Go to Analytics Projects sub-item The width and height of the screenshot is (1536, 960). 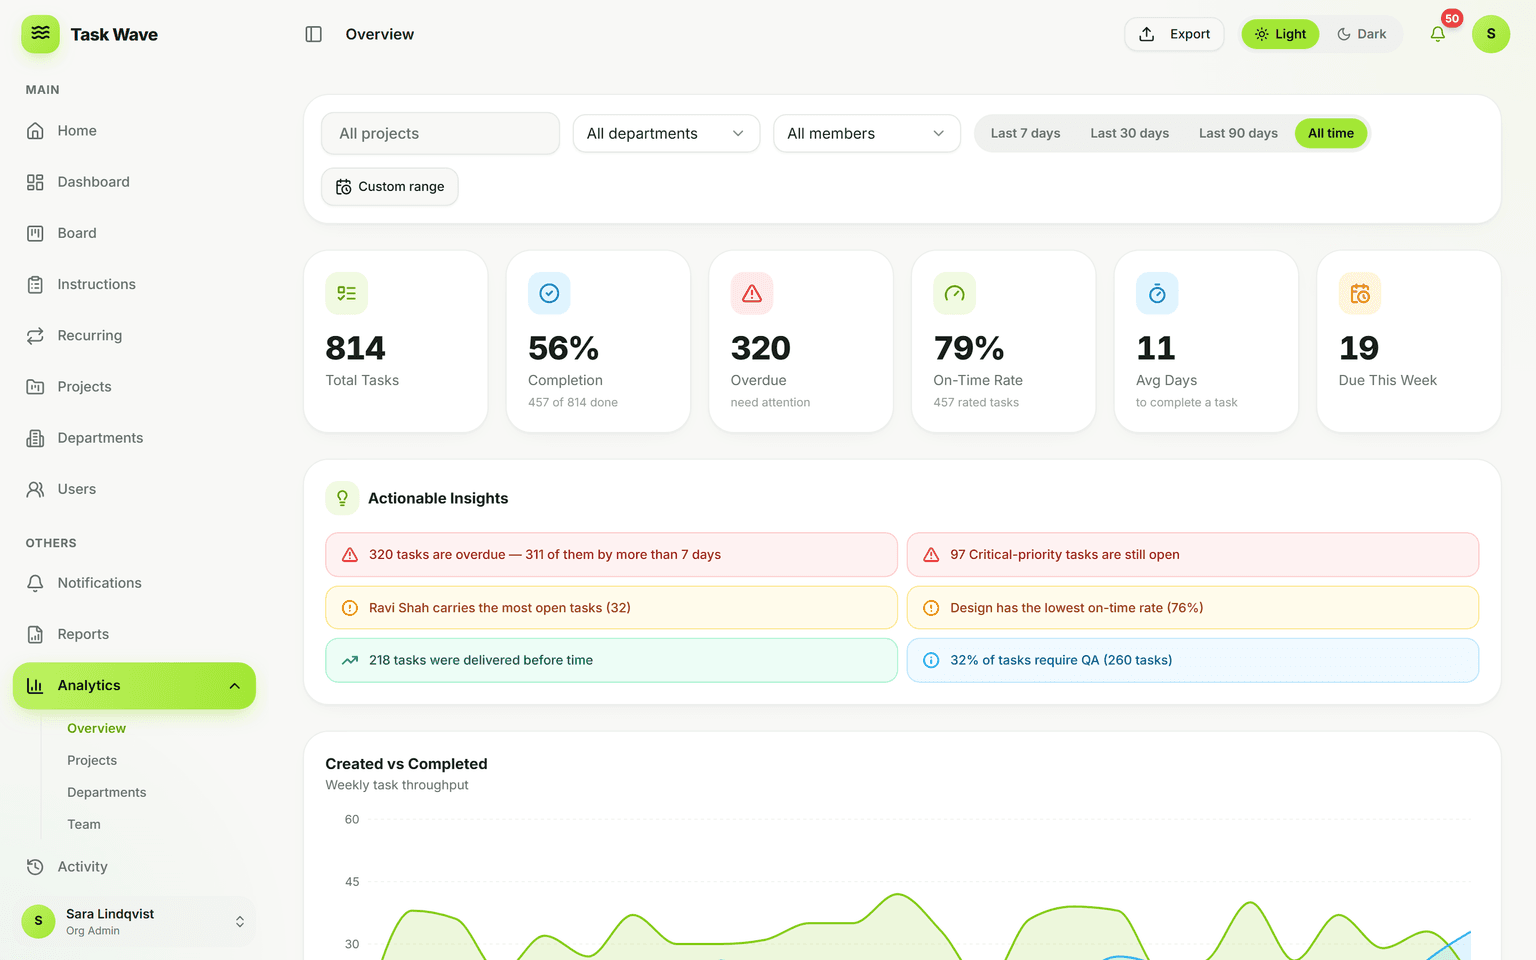pos(92,760)
